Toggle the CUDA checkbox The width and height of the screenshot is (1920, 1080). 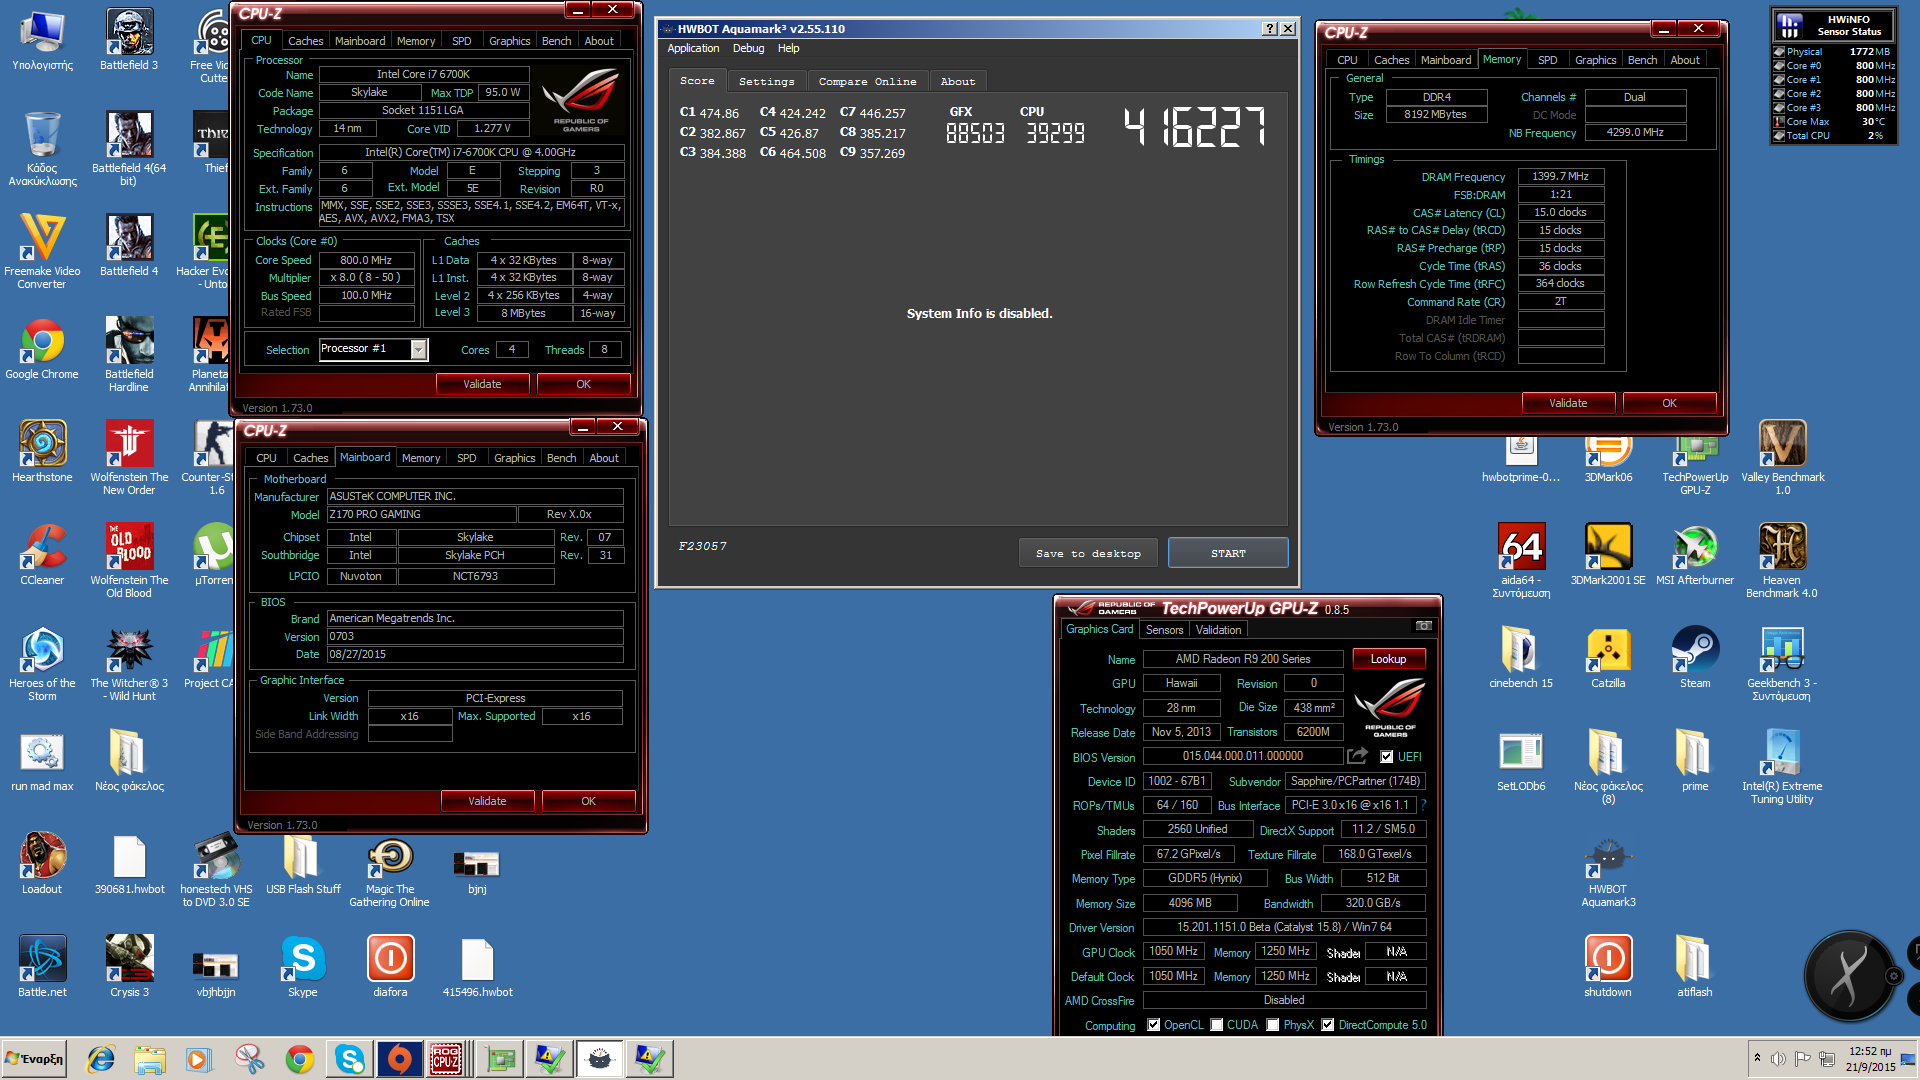coord(1217,1025)
